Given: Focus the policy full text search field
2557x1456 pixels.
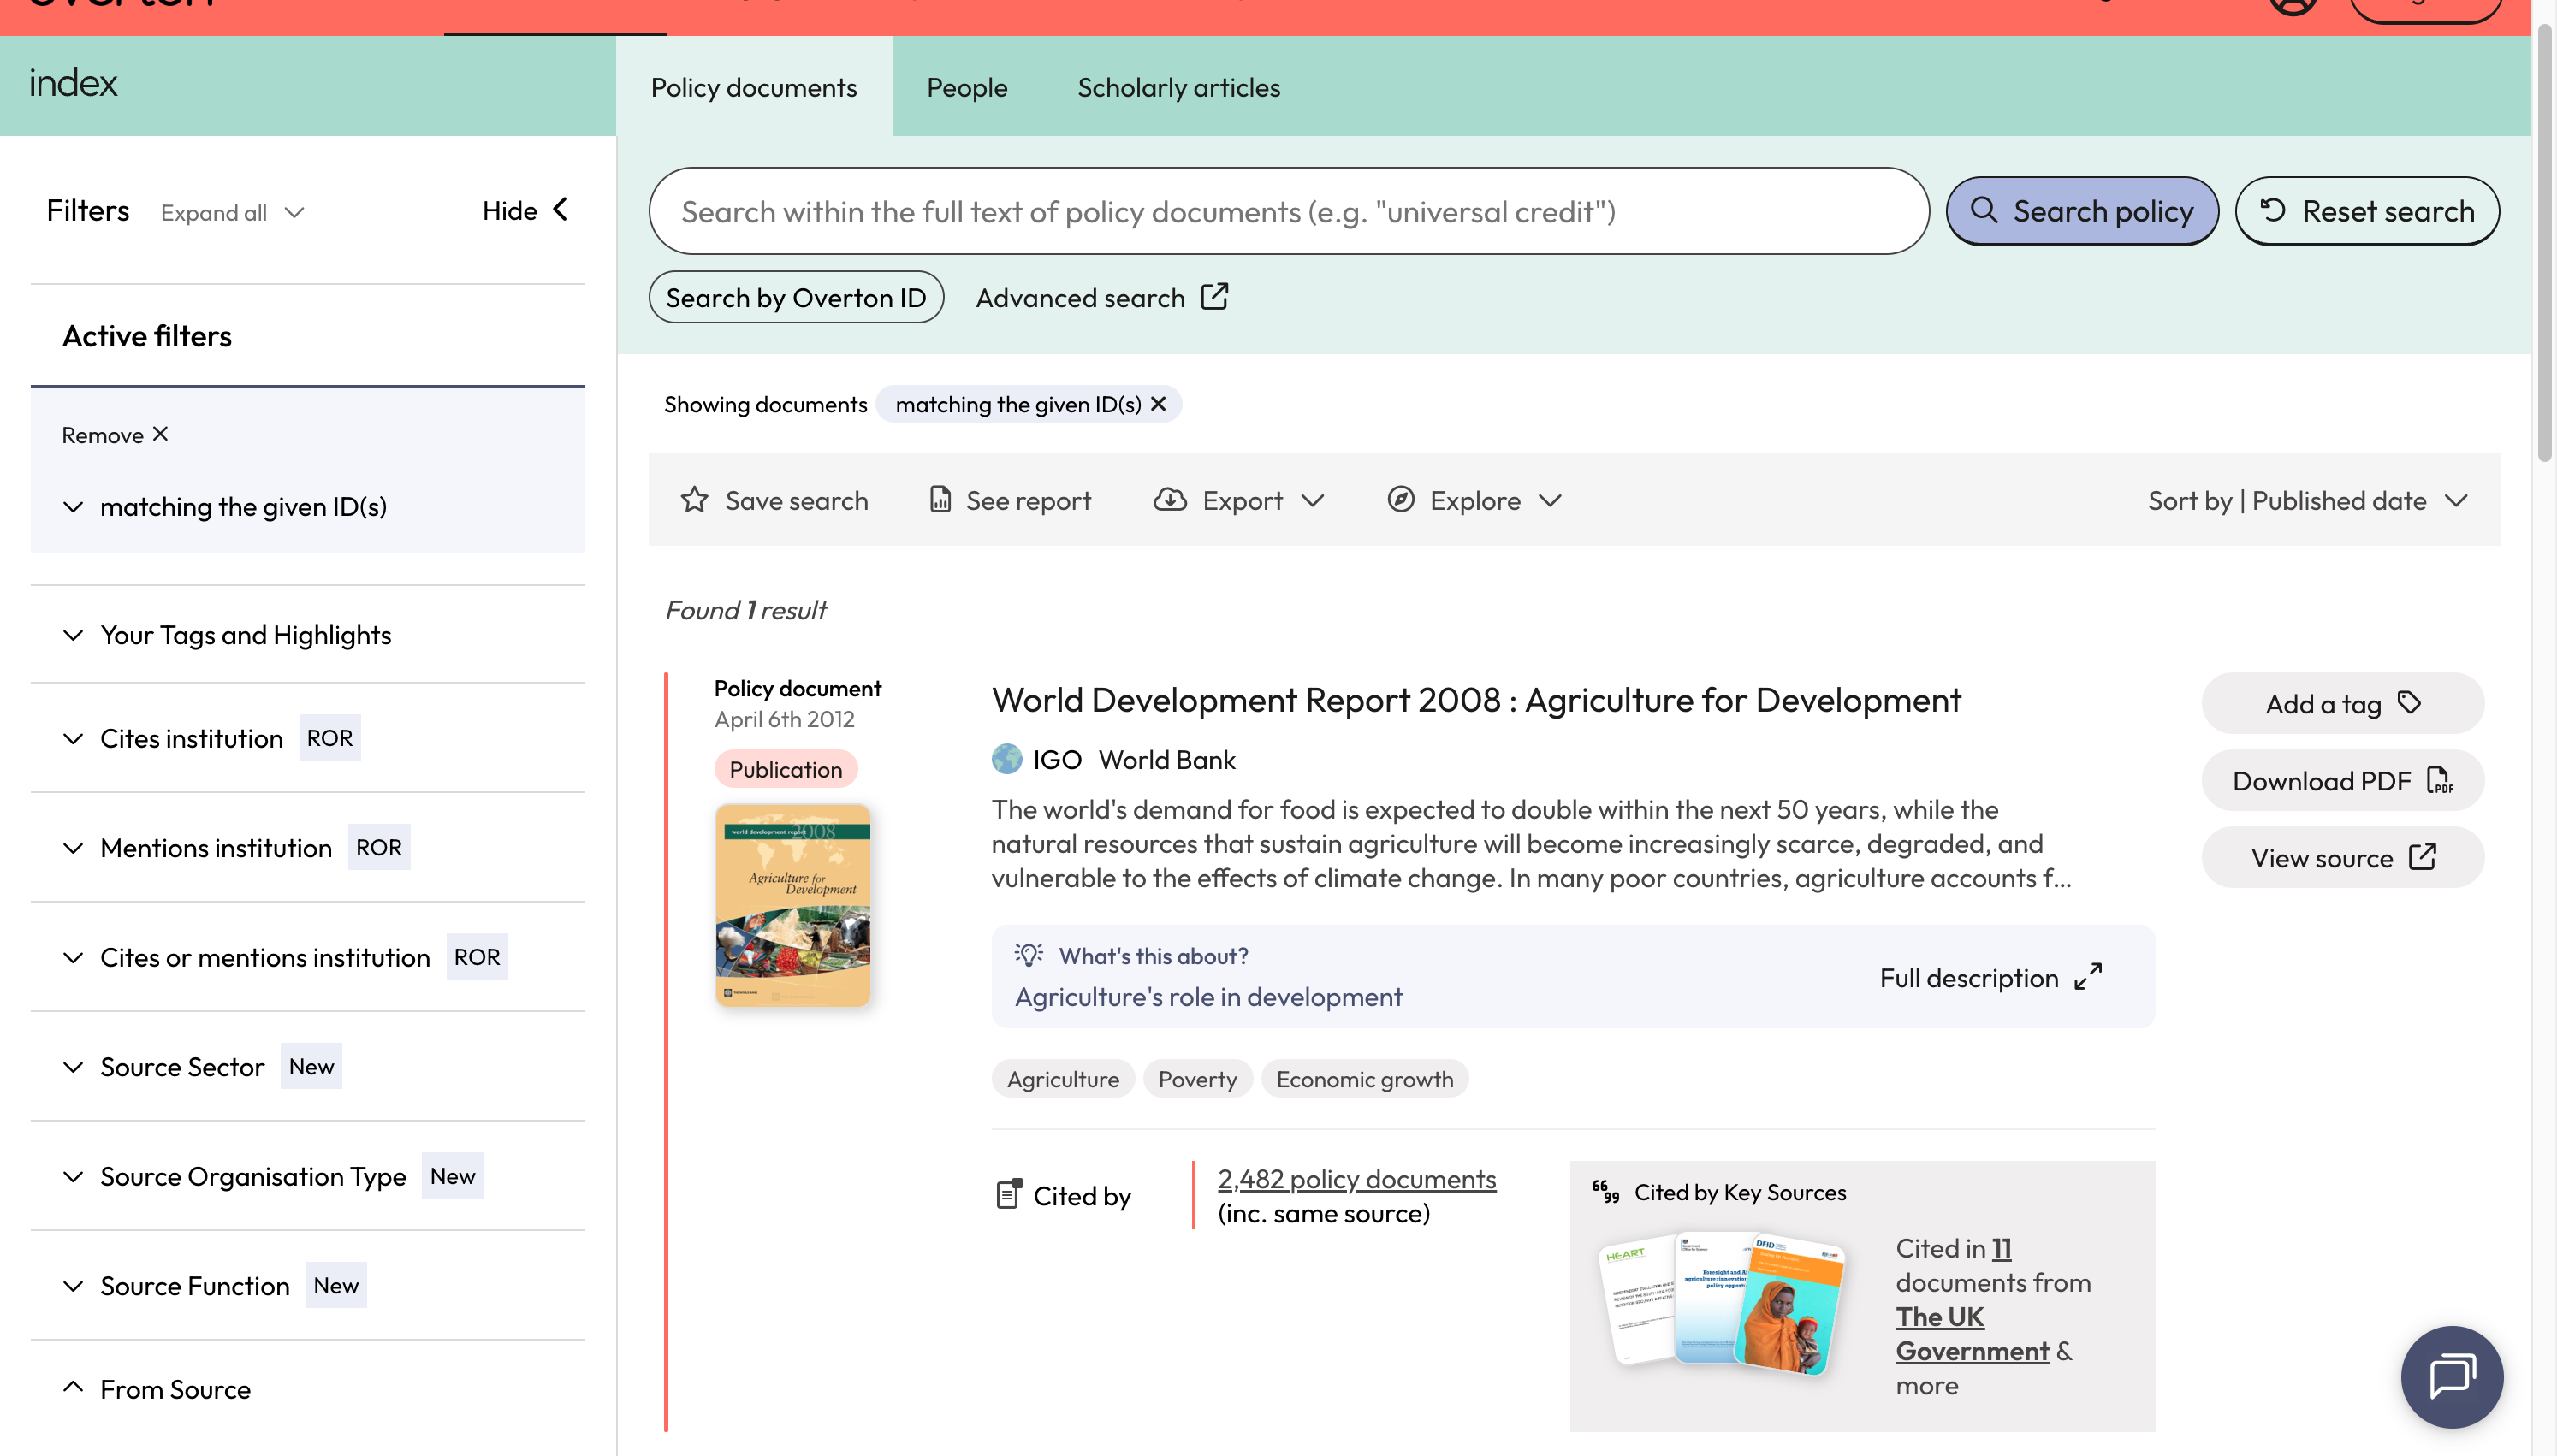Looking at the screenshot, I should pos(1288,211).
